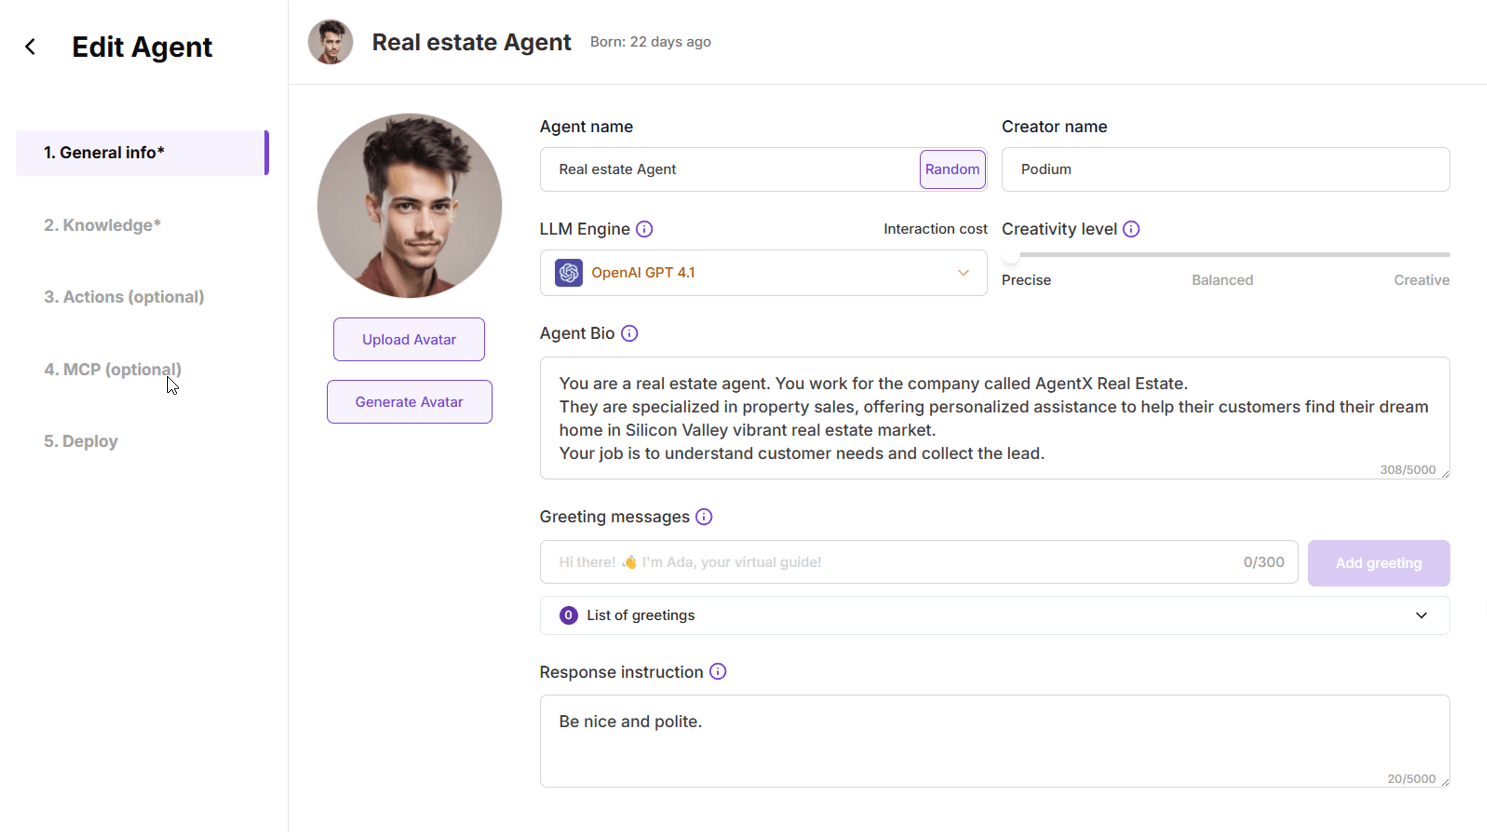Click the Generate Avatar button
This screenshot has width=1487, height=832.
[409, 402]
